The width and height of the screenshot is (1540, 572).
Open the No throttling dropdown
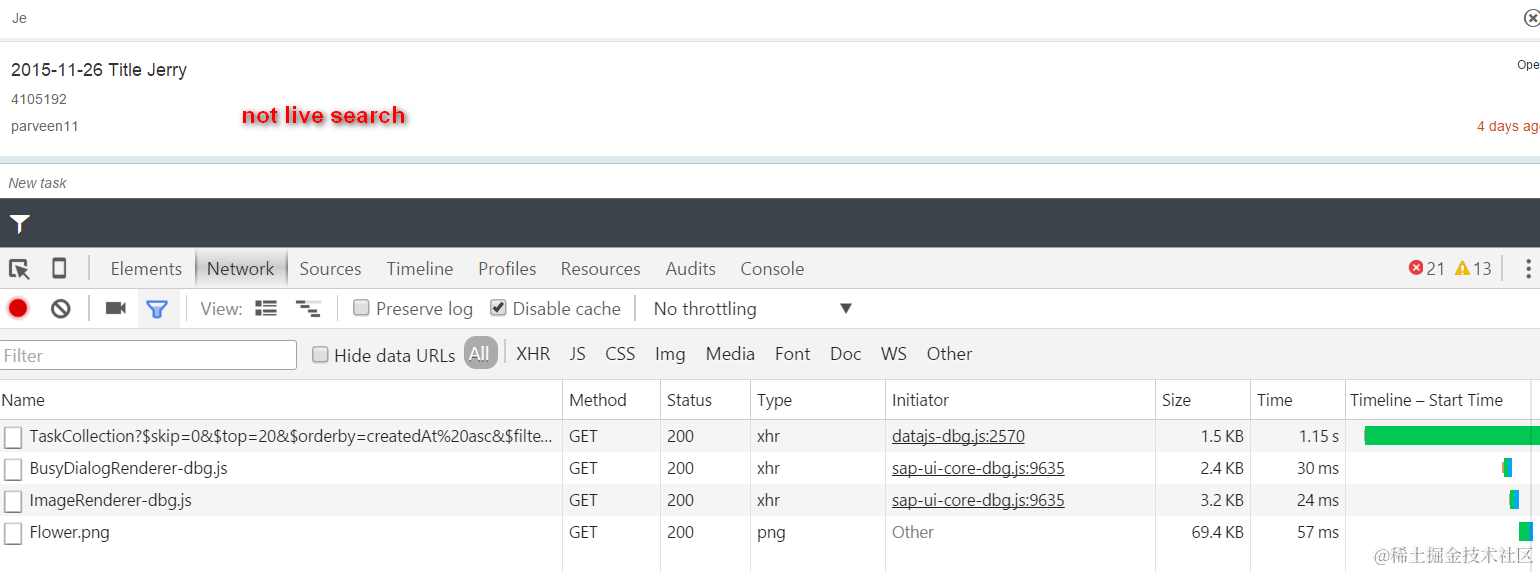[x=752, y=308]
